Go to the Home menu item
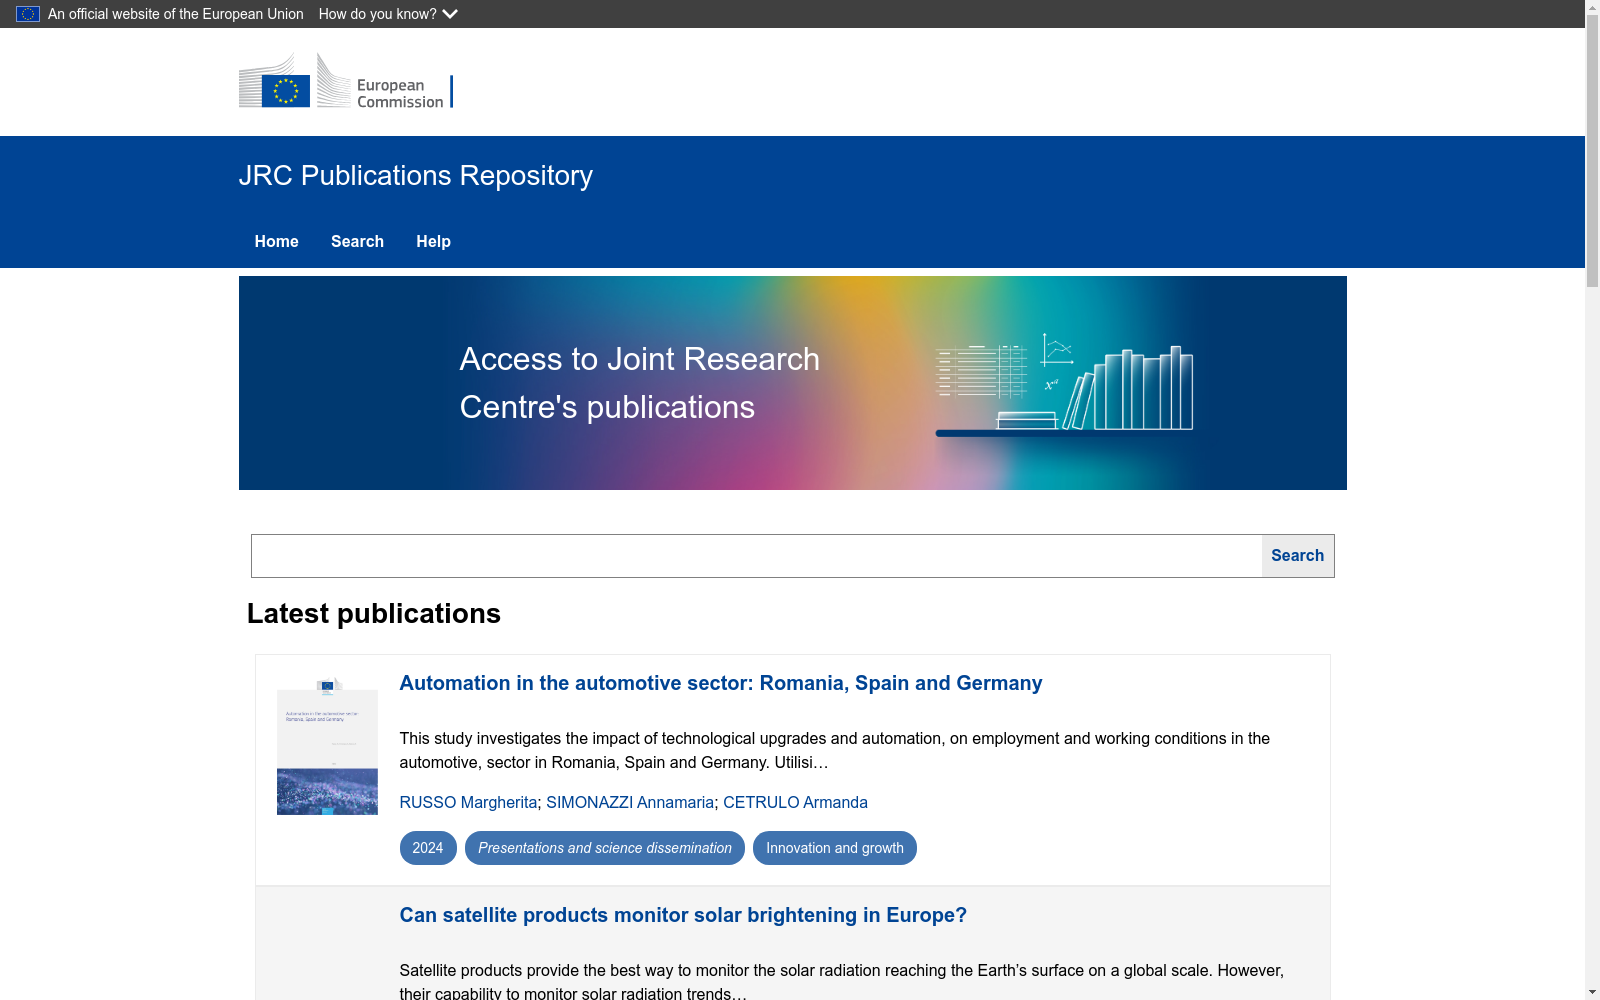 (277, 242)
